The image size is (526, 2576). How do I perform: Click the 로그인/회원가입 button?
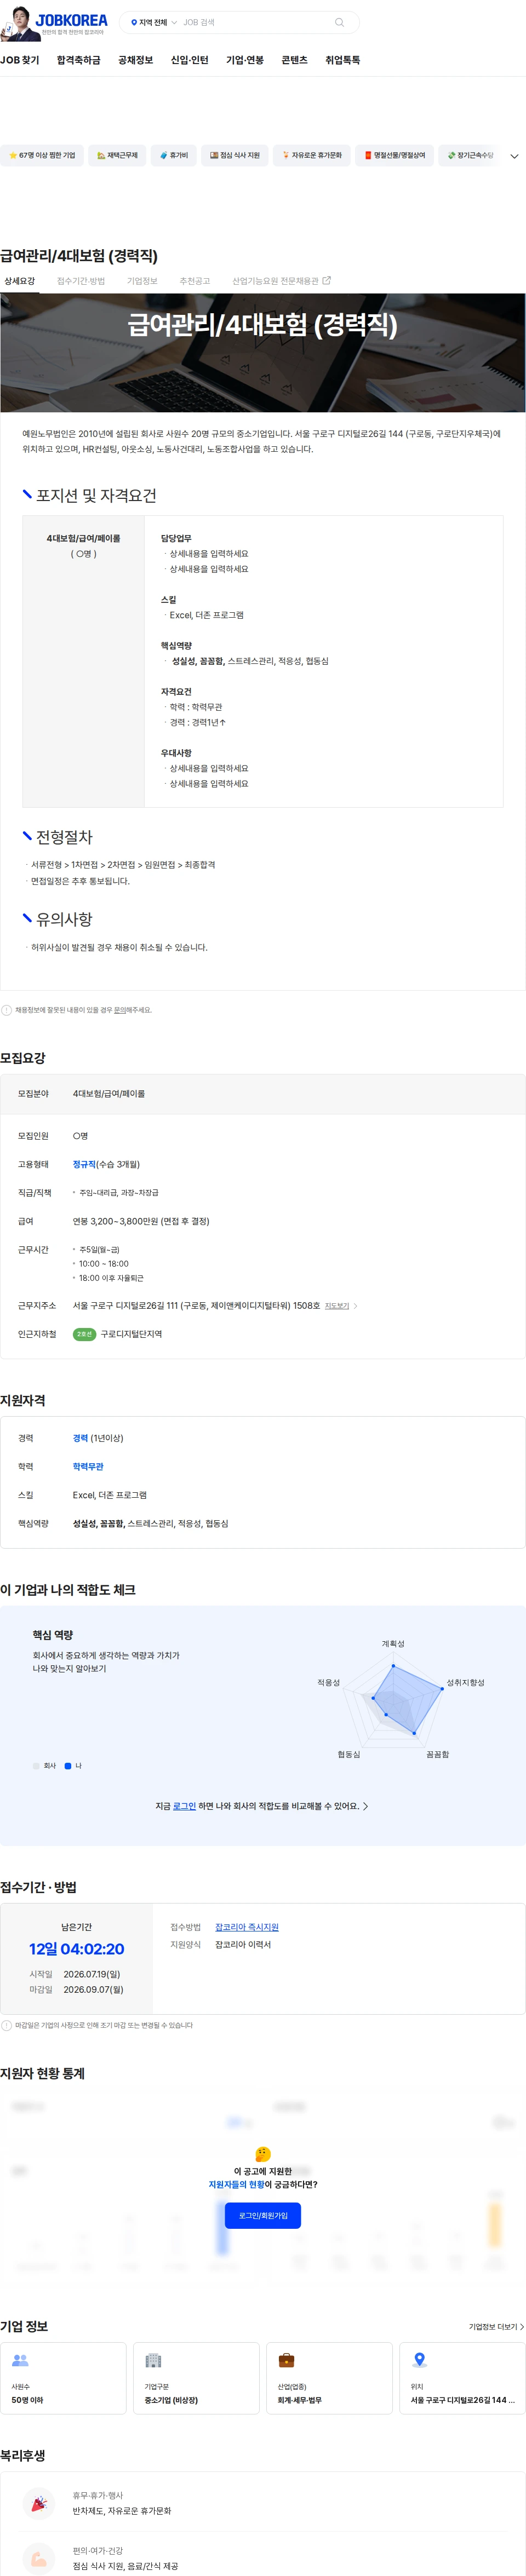click(x=263, y=2215)
